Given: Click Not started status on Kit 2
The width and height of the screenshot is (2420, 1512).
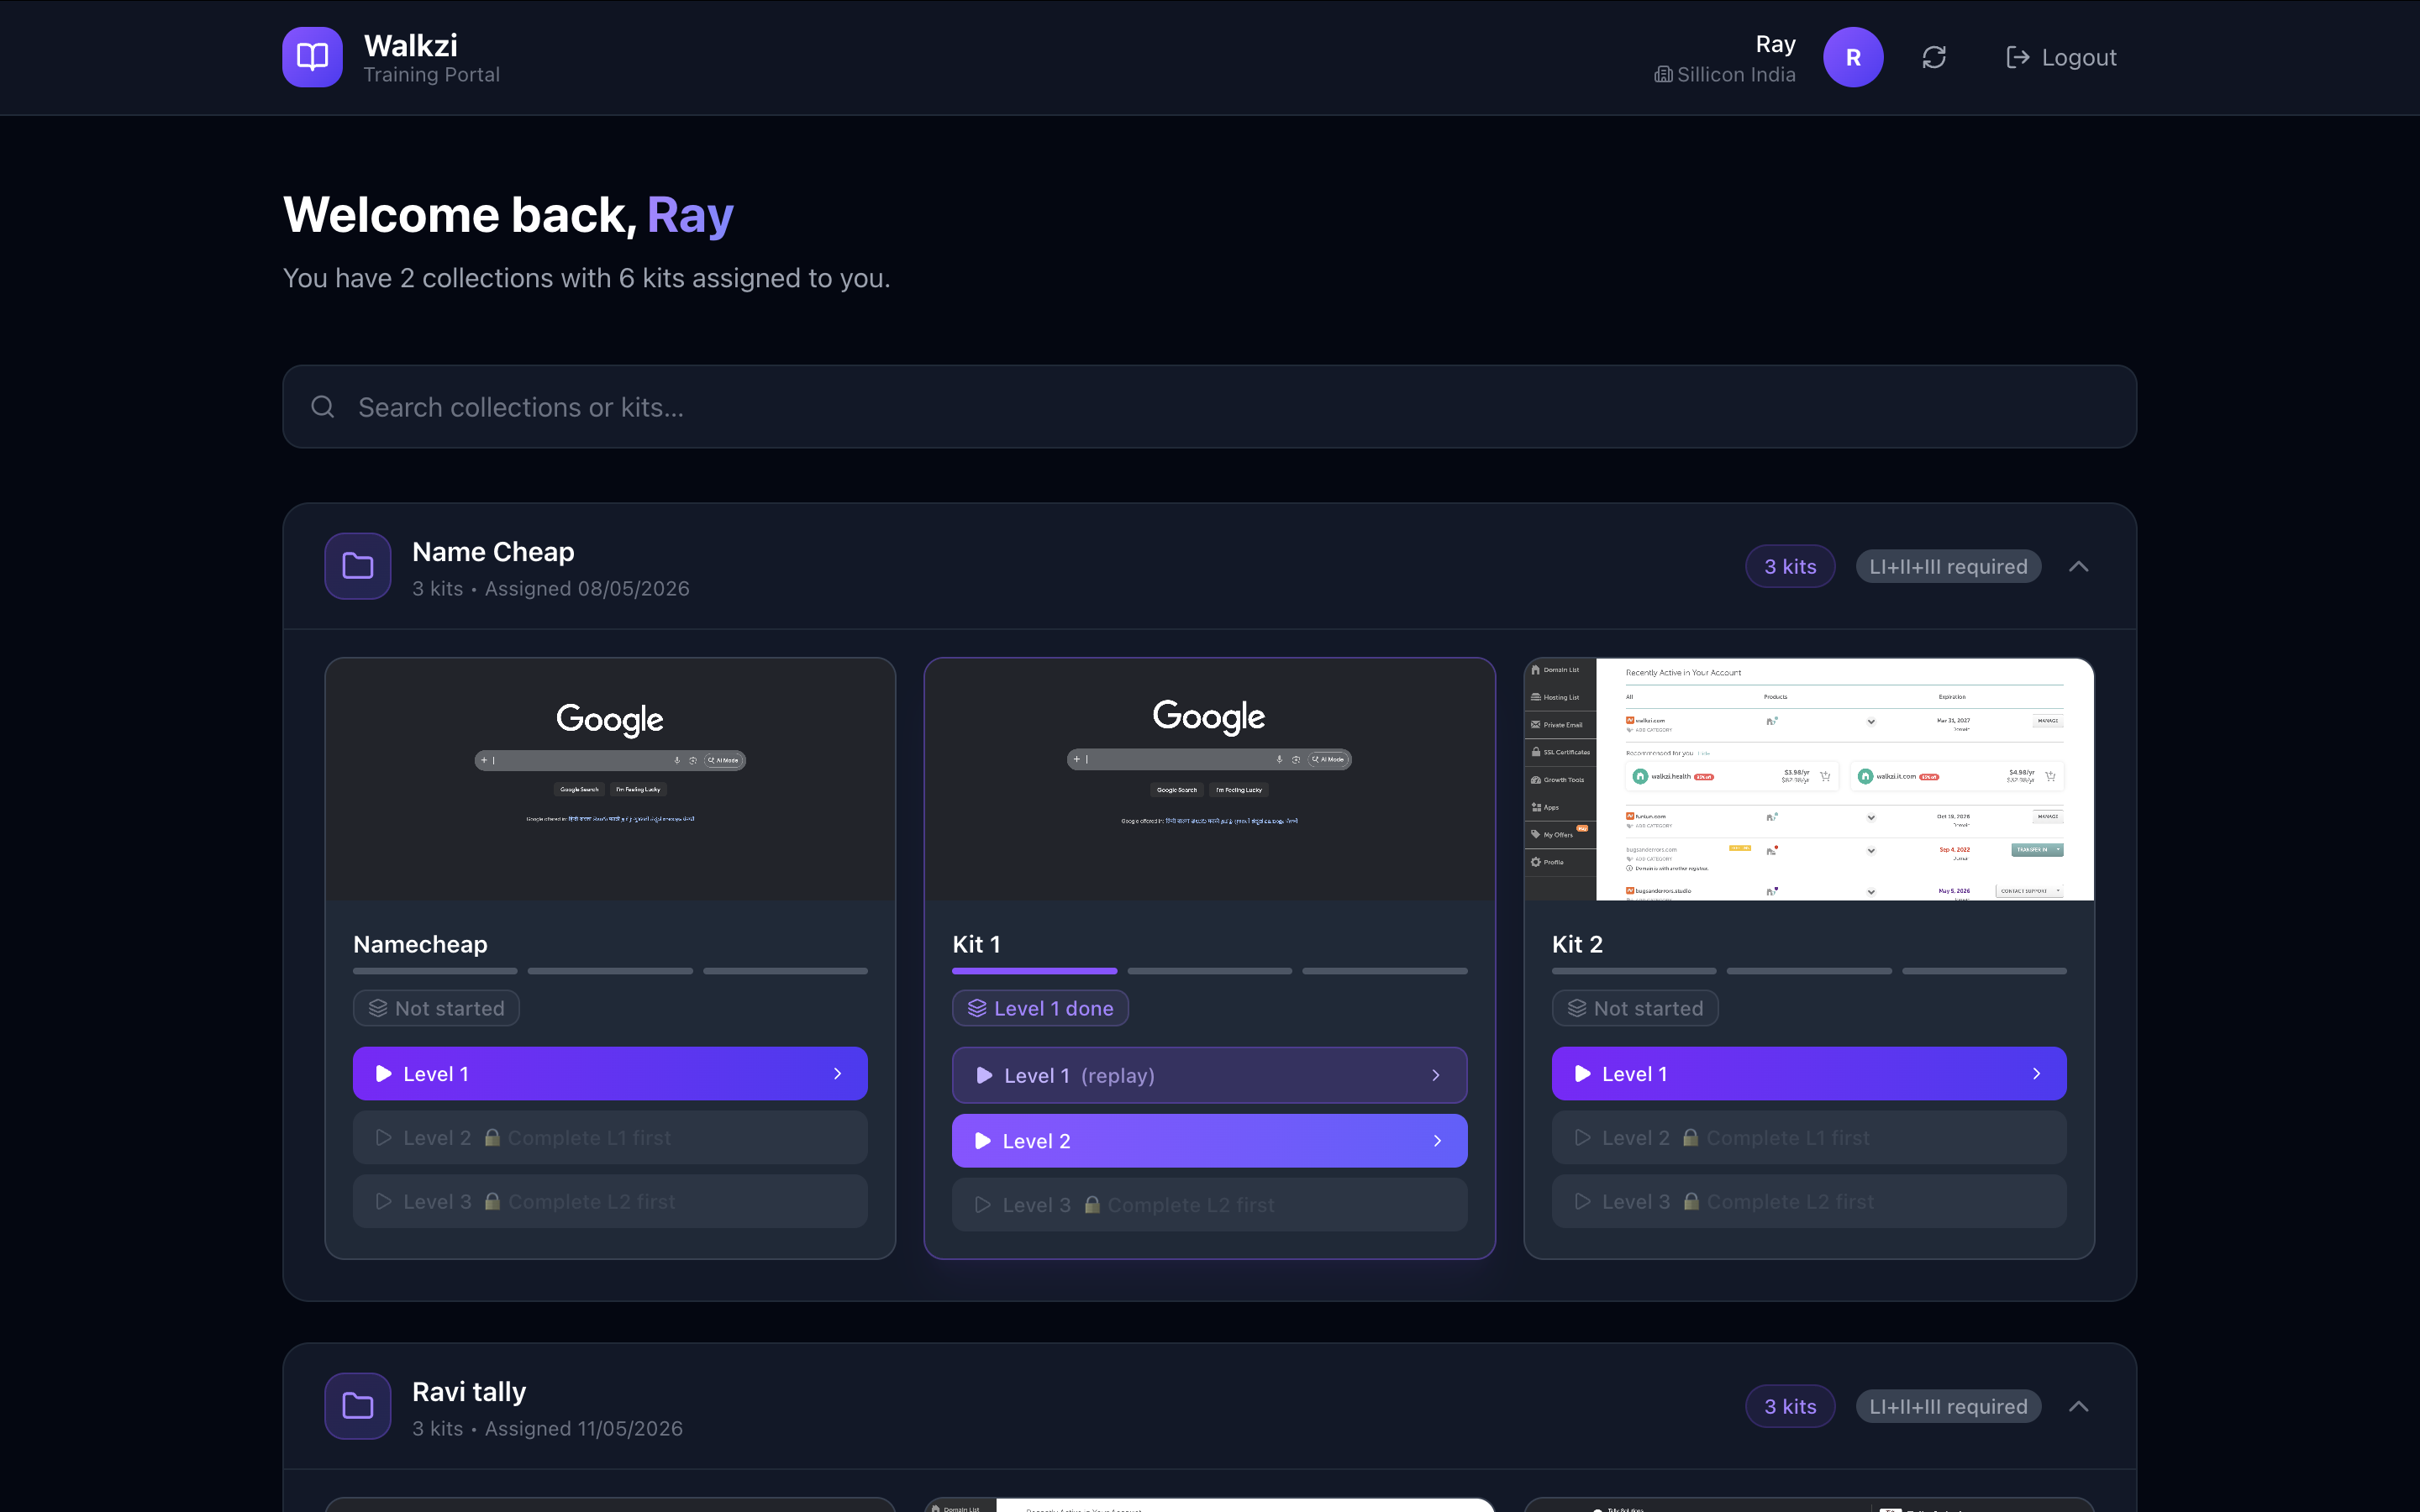Looking at the screenshot, I should click(x=1635, y=1008).
